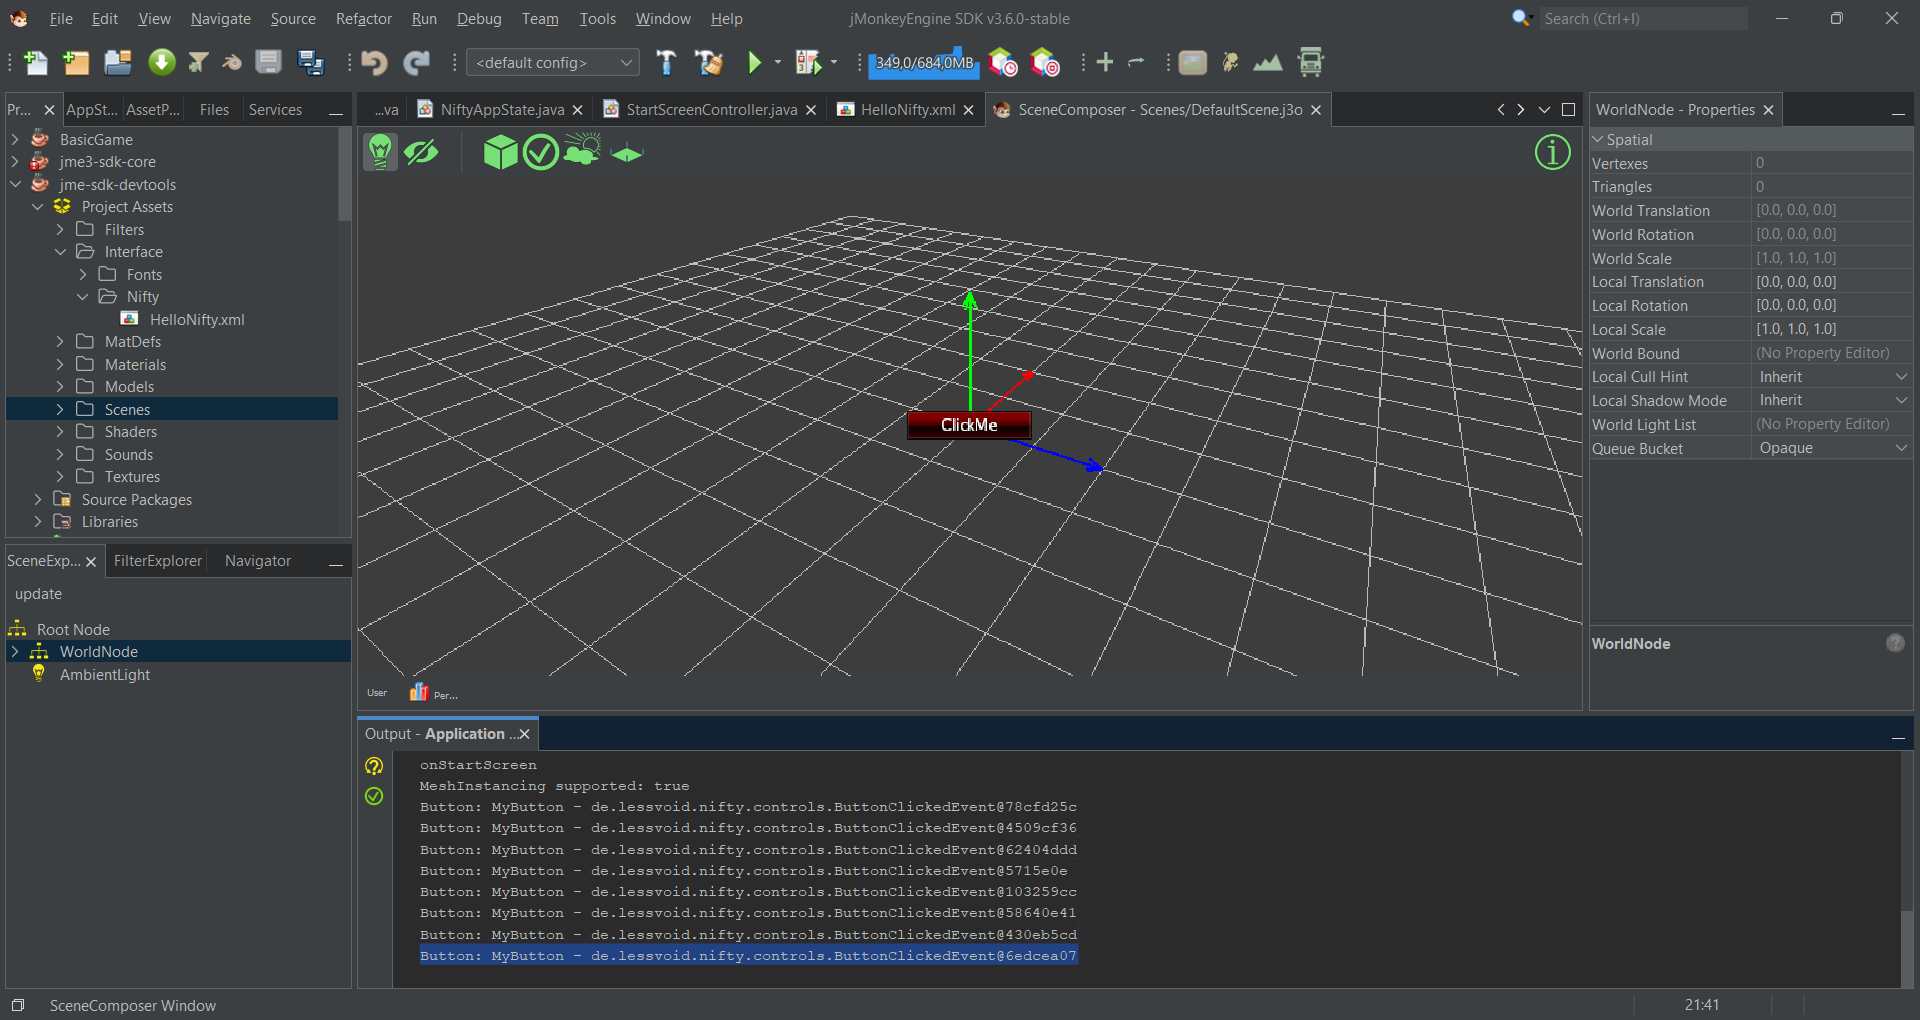Click the yellow question icon in Output panel
The height and width of the screenshot is (1020, 1920).
(x=374, y=766)
